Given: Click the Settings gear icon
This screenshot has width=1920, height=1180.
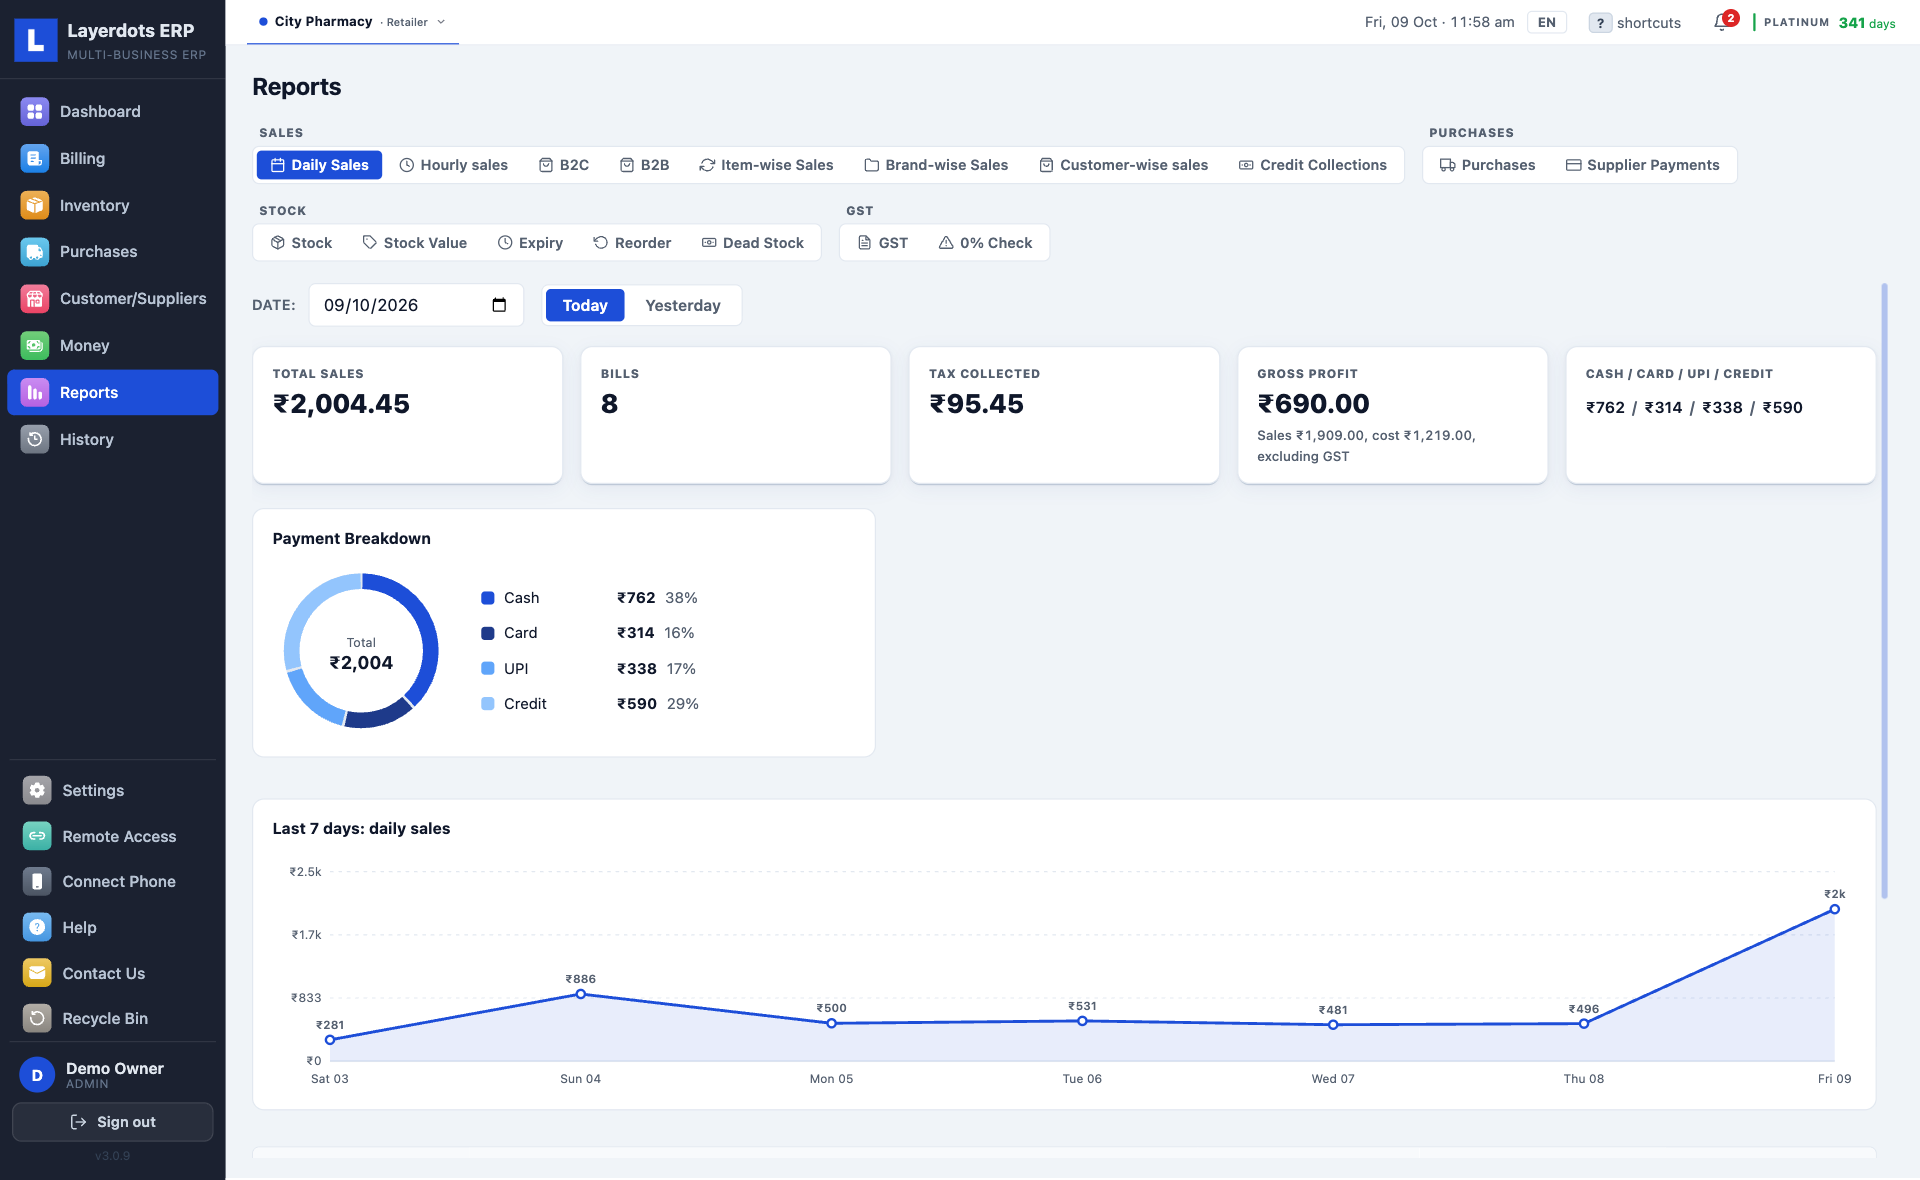Looking at the screenshot, I should point(37,790).
